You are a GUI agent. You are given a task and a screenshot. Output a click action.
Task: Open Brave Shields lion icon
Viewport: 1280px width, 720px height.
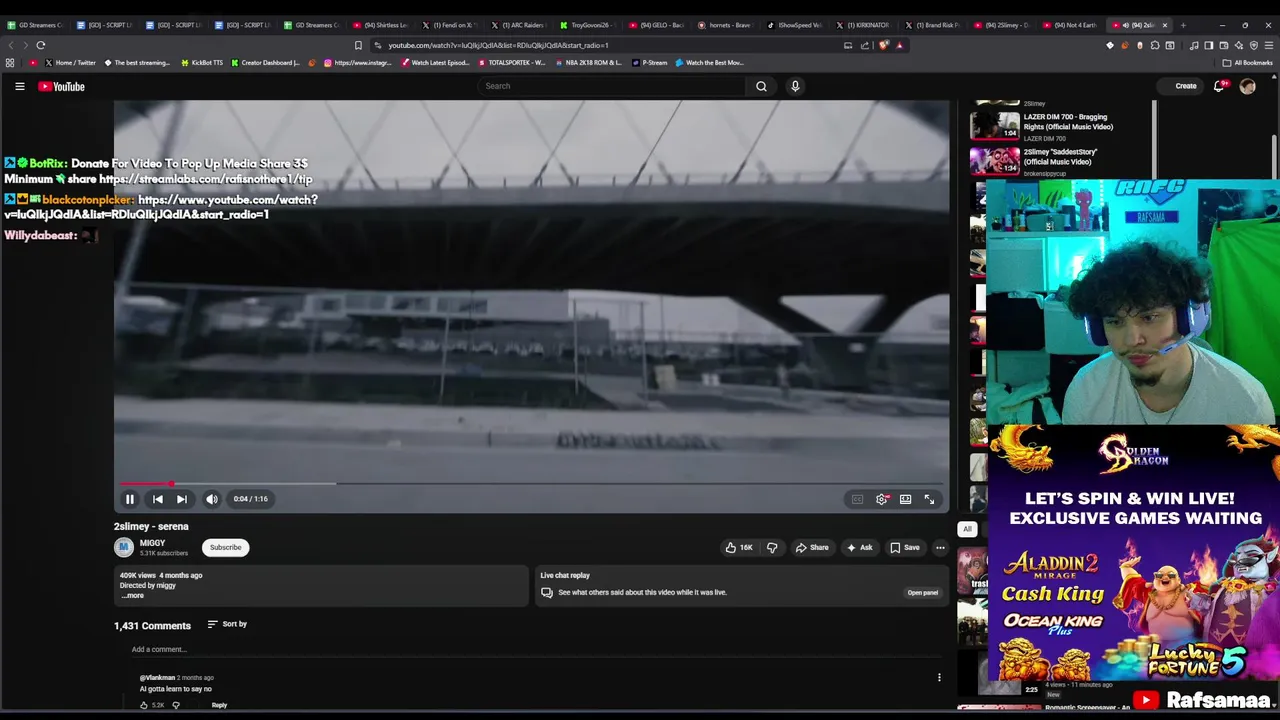883,45
